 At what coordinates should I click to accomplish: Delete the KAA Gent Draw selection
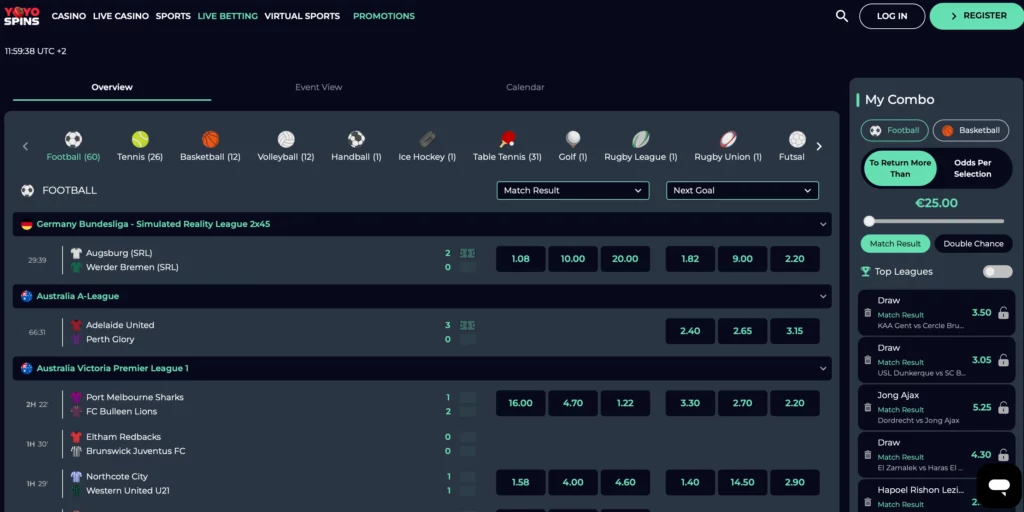pyautogui.click(x=867, y=313)
